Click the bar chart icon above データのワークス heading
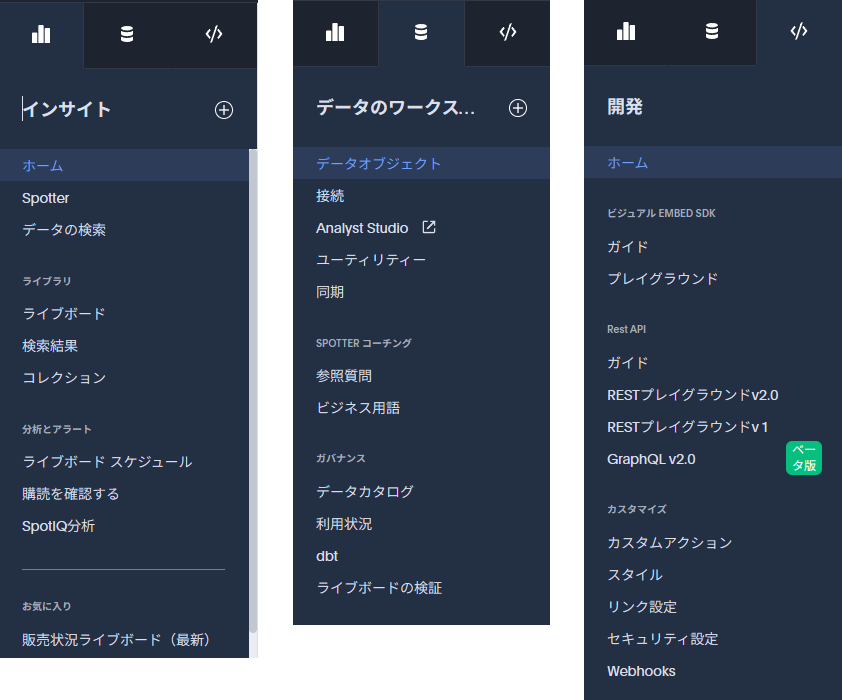Viewport: 842px width, 700px height. (x=335, y=32)
